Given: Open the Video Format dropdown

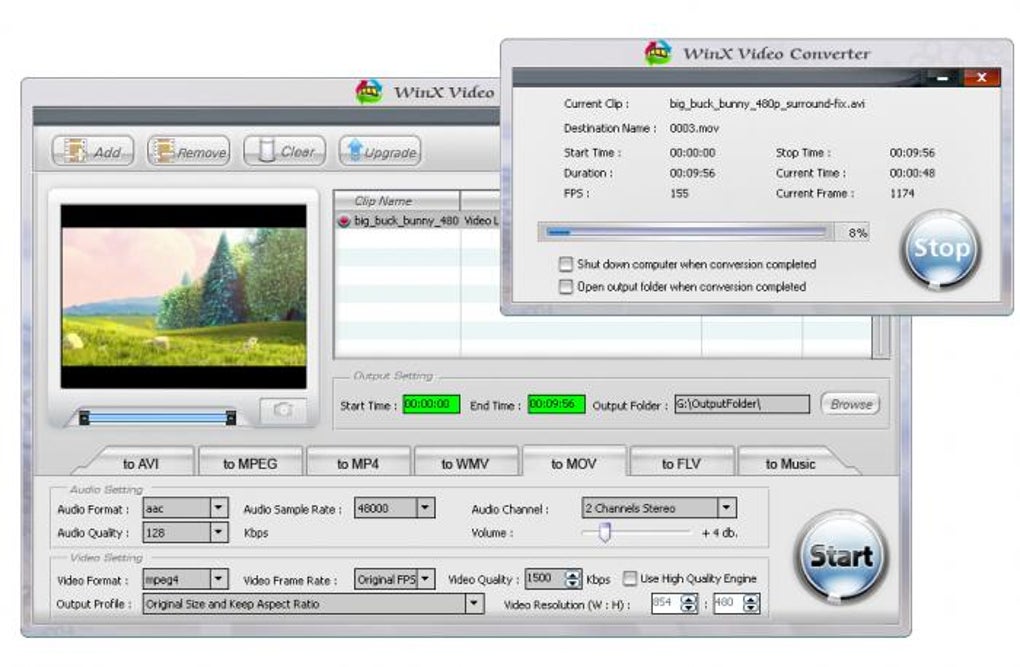Looking at the screenshot, I should tap(219, 579).
